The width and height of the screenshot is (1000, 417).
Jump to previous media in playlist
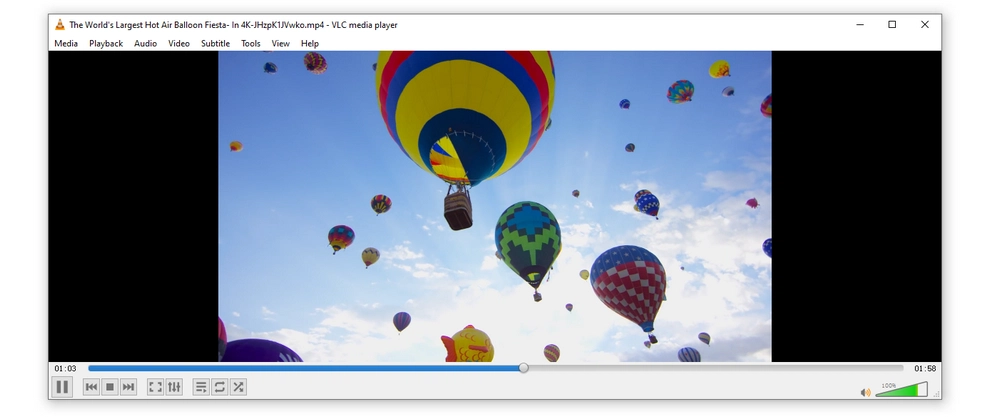coord(91,386)
